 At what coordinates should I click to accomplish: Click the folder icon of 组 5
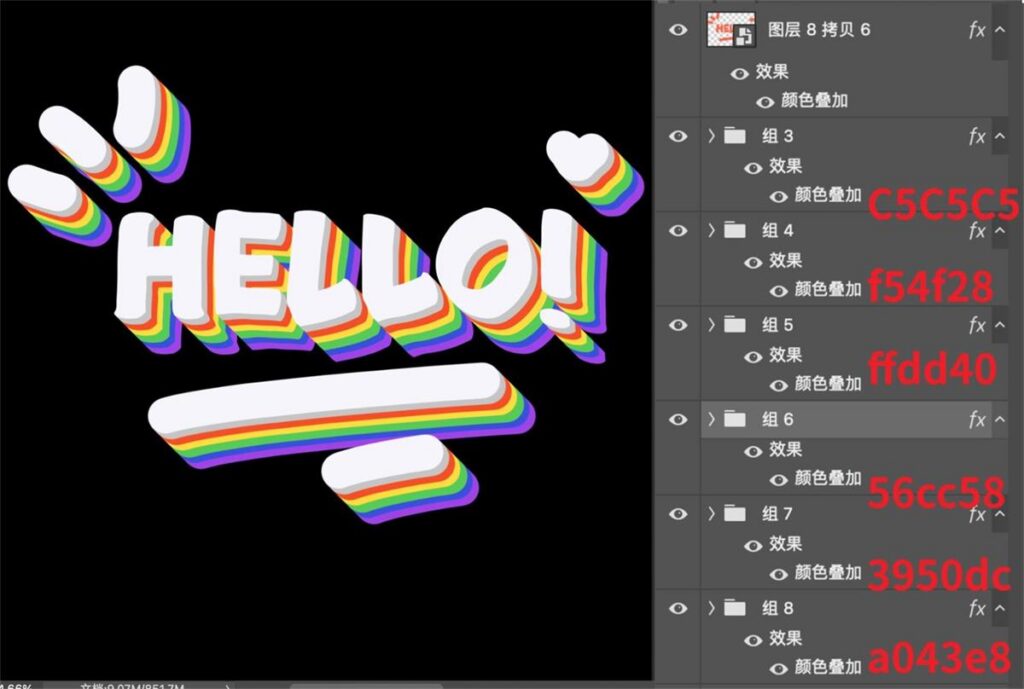735,325
